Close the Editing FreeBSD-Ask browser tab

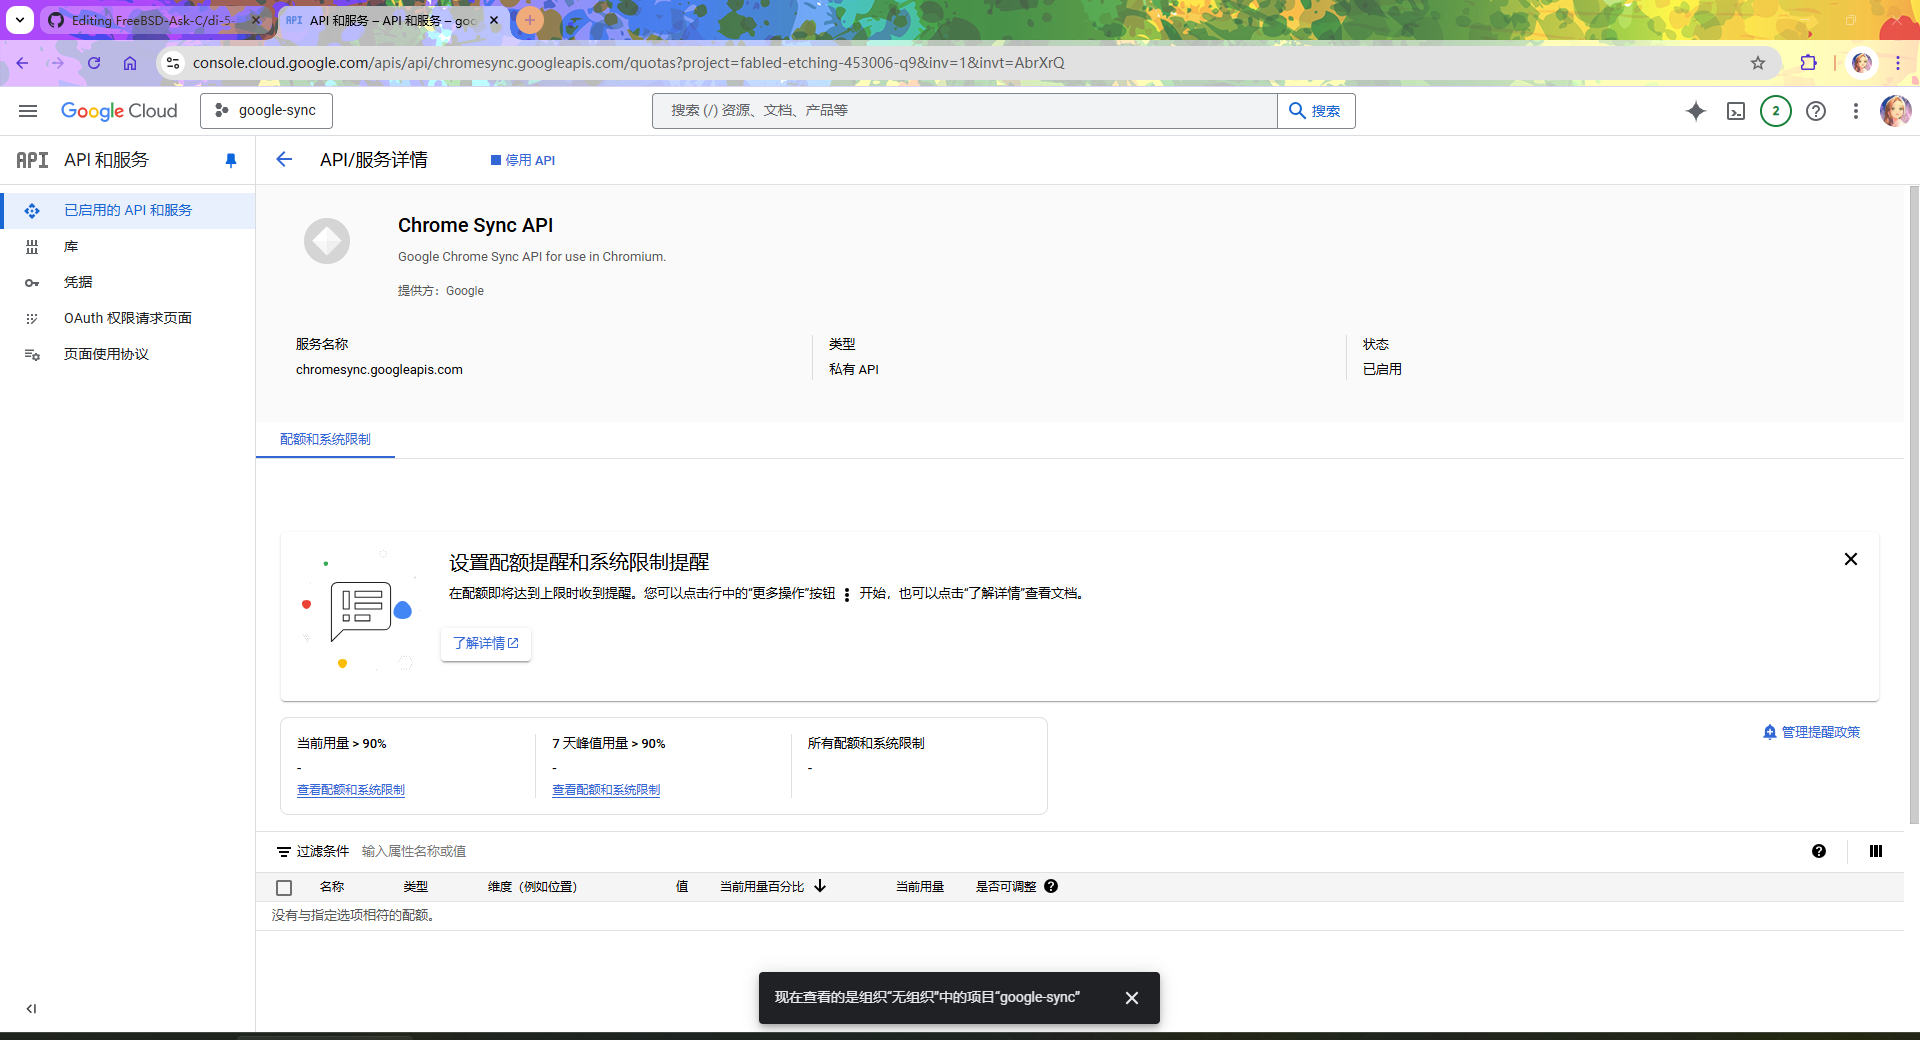click(255, 20)
